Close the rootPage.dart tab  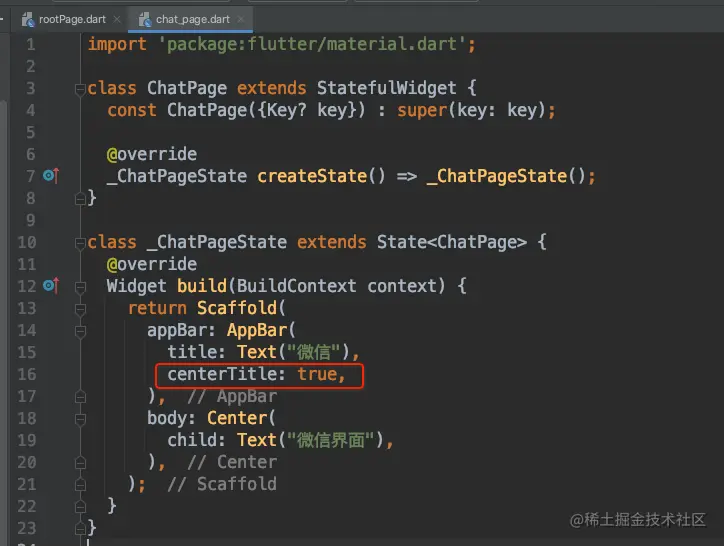point(117,19)
